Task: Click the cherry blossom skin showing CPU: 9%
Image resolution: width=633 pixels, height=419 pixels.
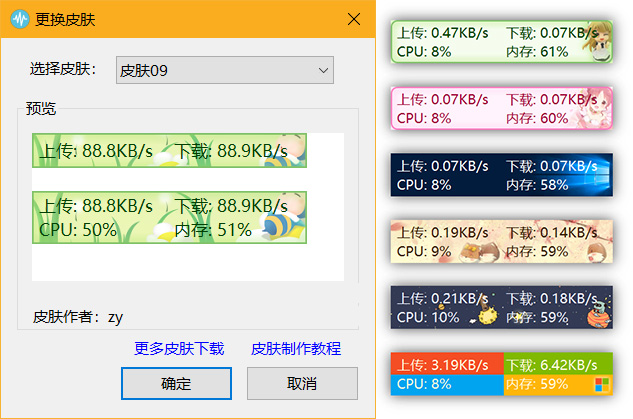Action: tap(502, 241)
